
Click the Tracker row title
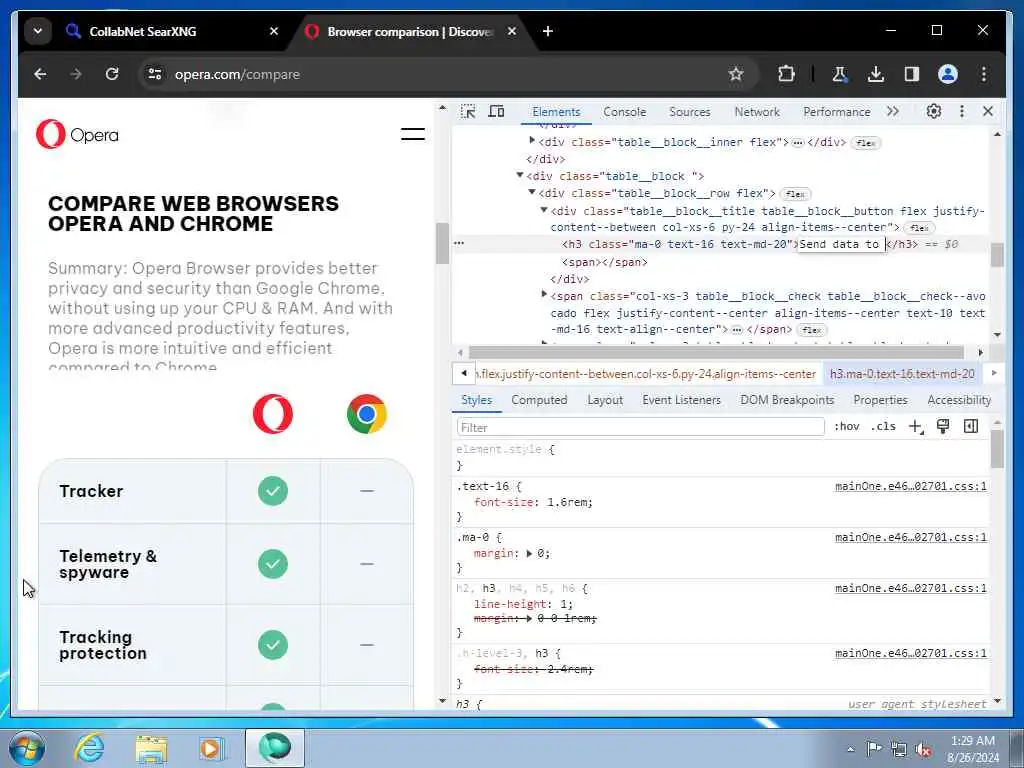tap(91, 491)
